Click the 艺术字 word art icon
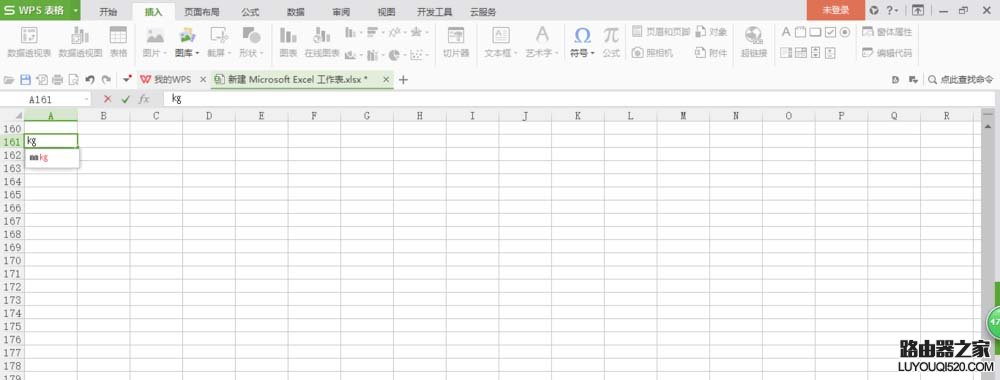The width and height of the screenshot is (1000, 380). [542, 34]
